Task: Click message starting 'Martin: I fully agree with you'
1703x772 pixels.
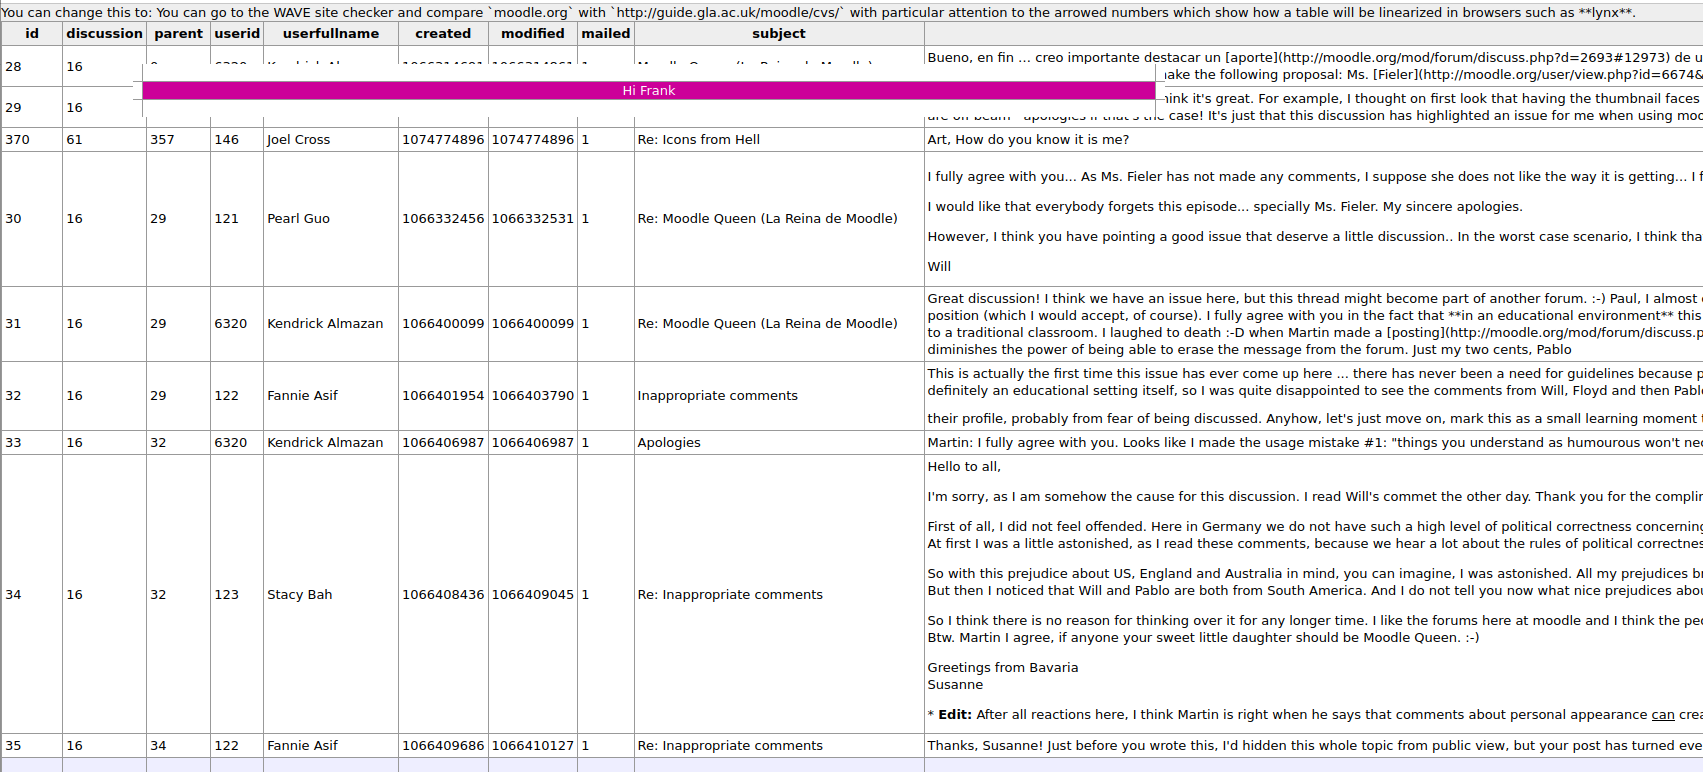Action: pyautogui.click(x=1314, y=442)
